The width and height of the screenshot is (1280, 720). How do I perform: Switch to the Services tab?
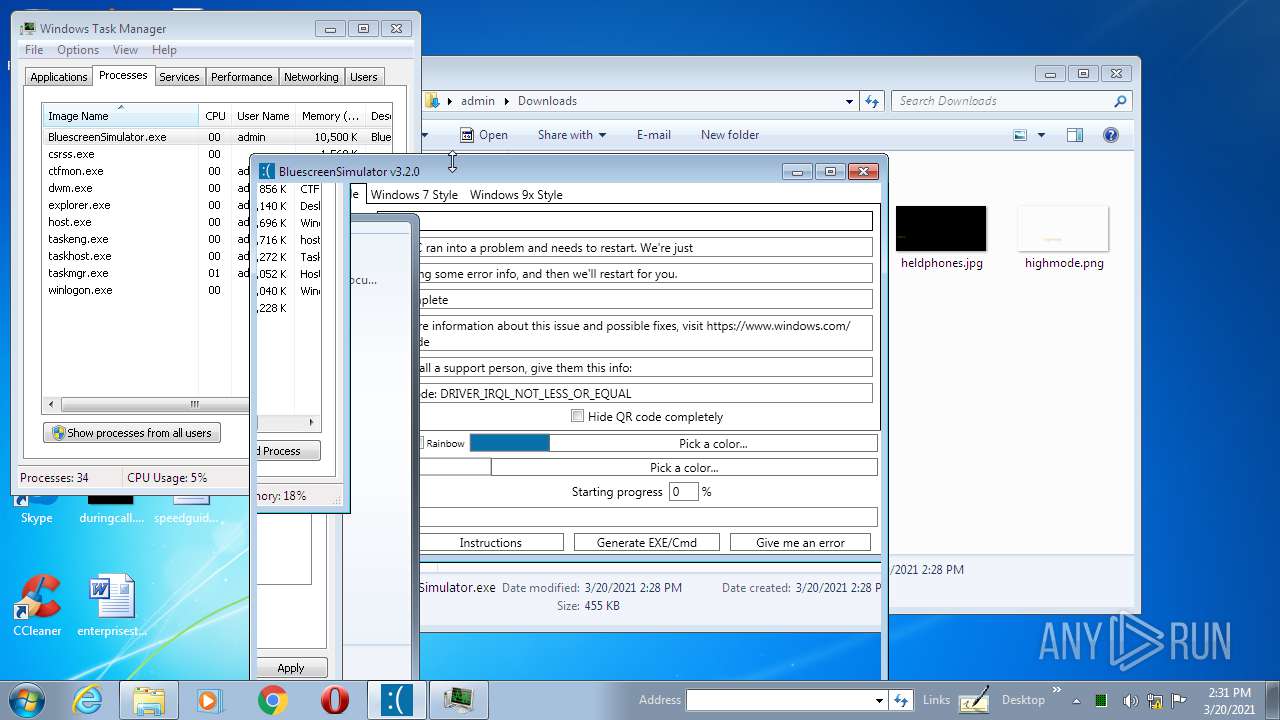179,77
